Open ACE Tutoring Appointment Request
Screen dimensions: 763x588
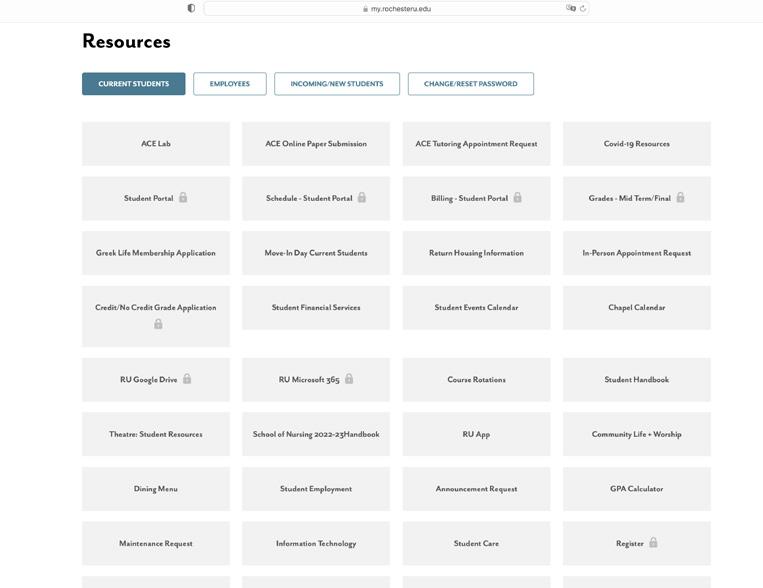[476, 144]
